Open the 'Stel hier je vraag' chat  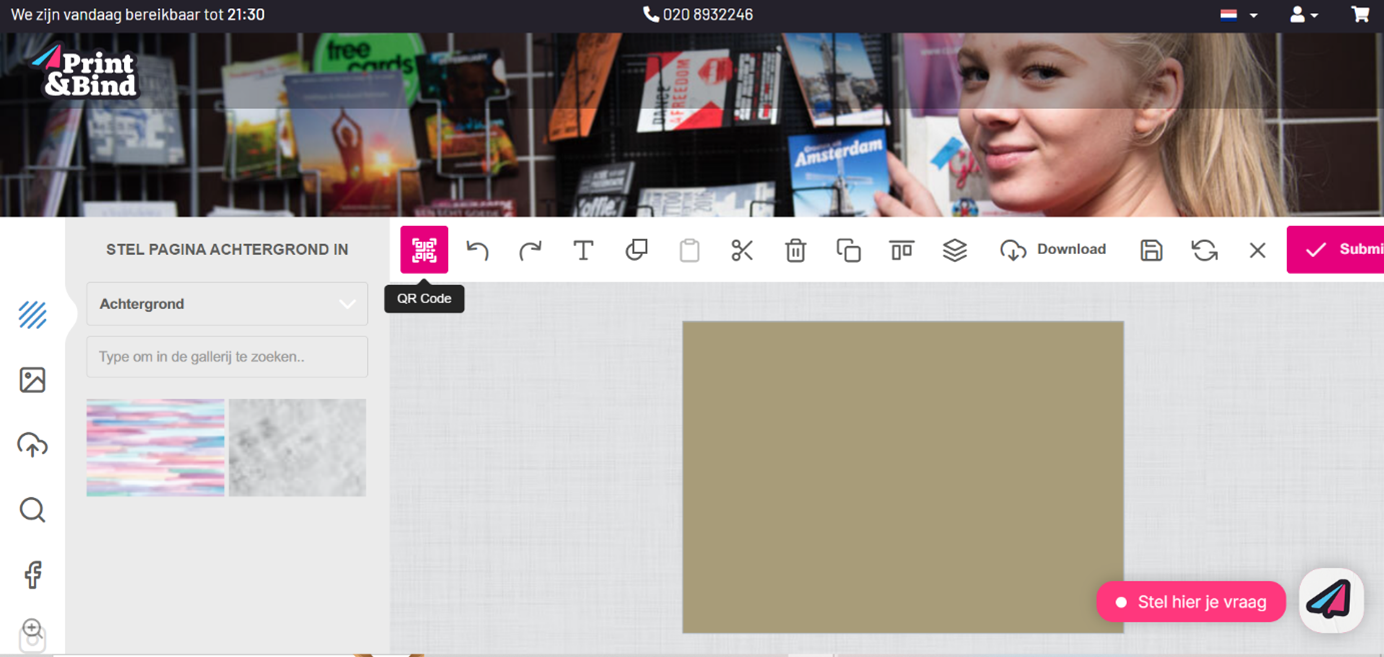[1191, 602]
